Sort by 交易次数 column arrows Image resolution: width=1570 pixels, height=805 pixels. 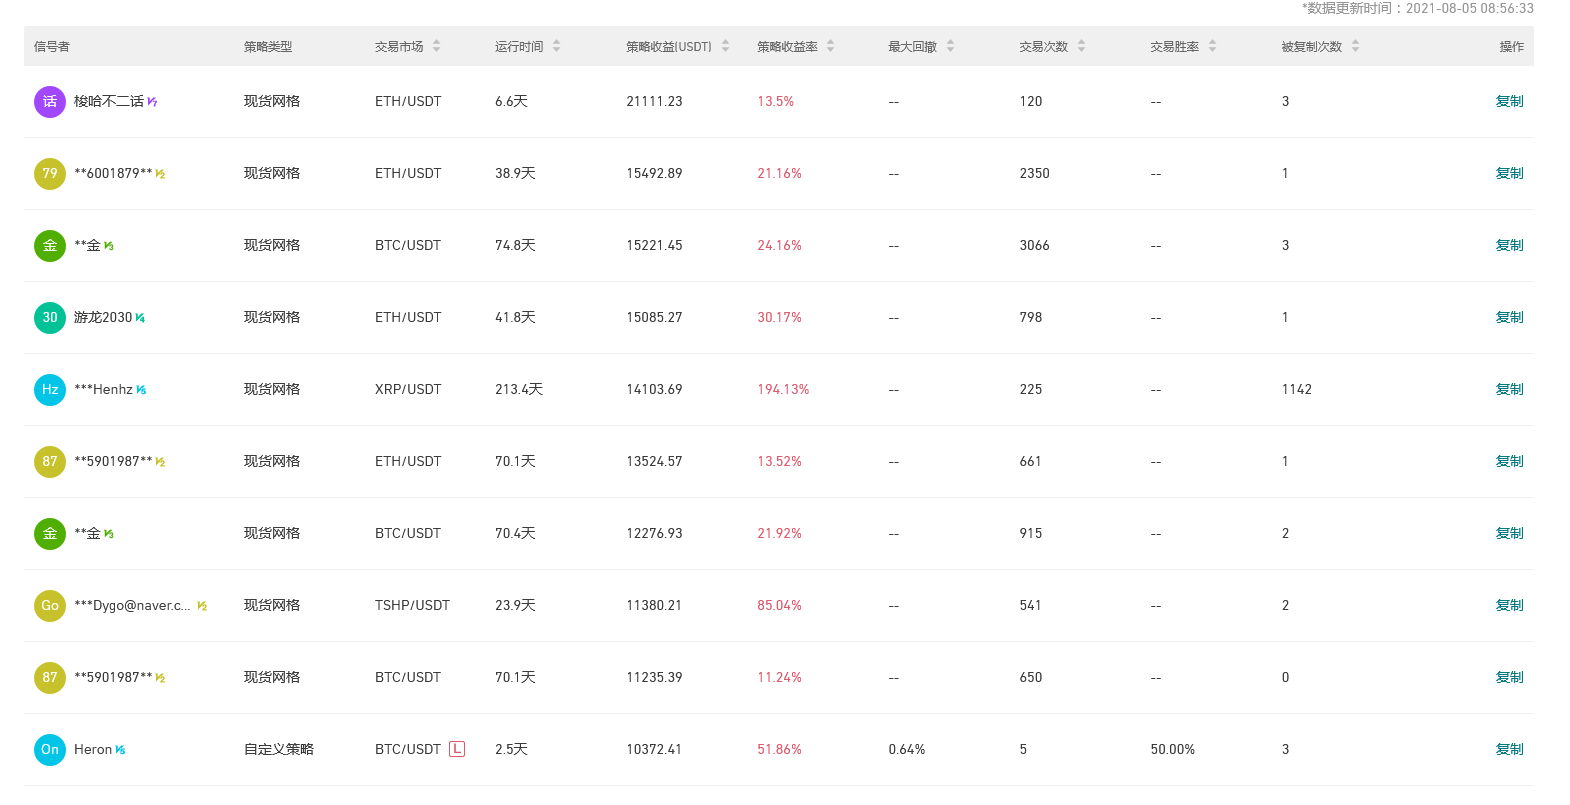(1081, 46)
